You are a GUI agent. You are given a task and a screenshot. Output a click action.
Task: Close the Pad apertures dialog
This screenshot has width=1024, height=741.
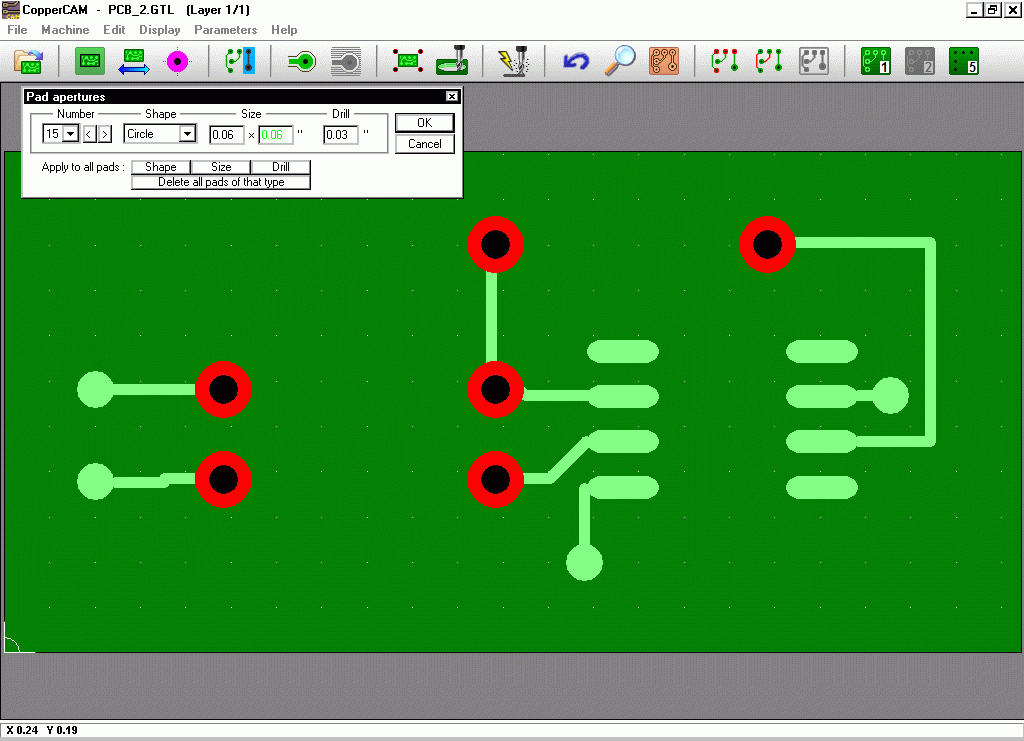point(452,97)
